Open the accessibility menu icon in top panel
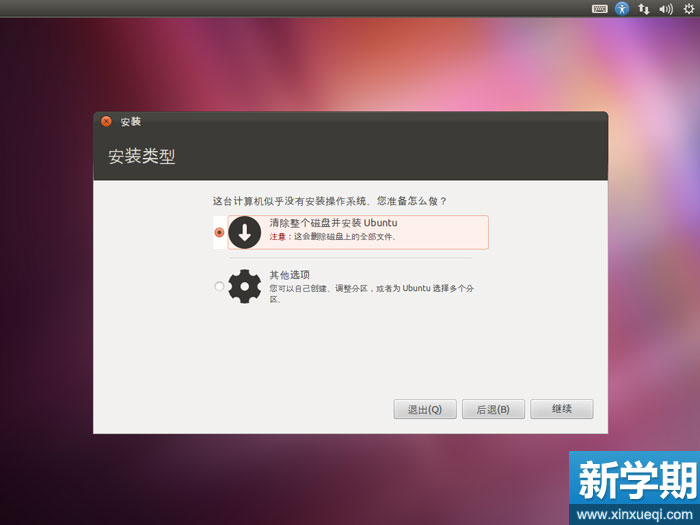700x525 pixels. [x=622, y=8]
